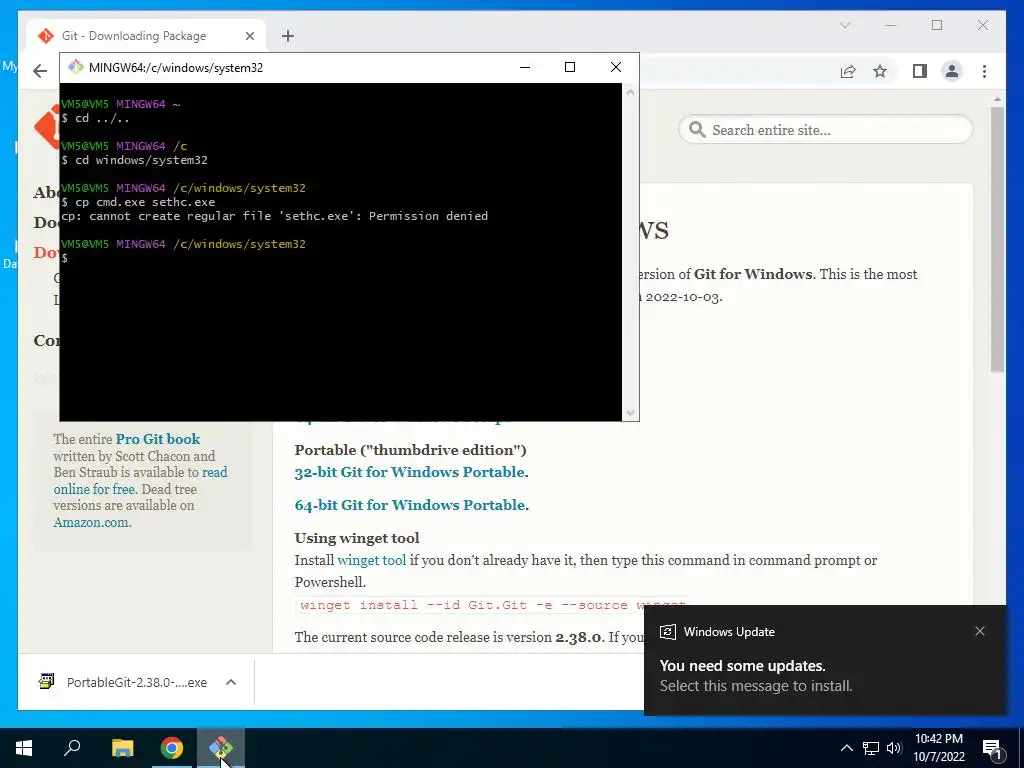This screenshot has height=768, width=1024.
Task: Maximize the MINGW64 terminal window
Action: pyautogui.click(x=569, y=67)
